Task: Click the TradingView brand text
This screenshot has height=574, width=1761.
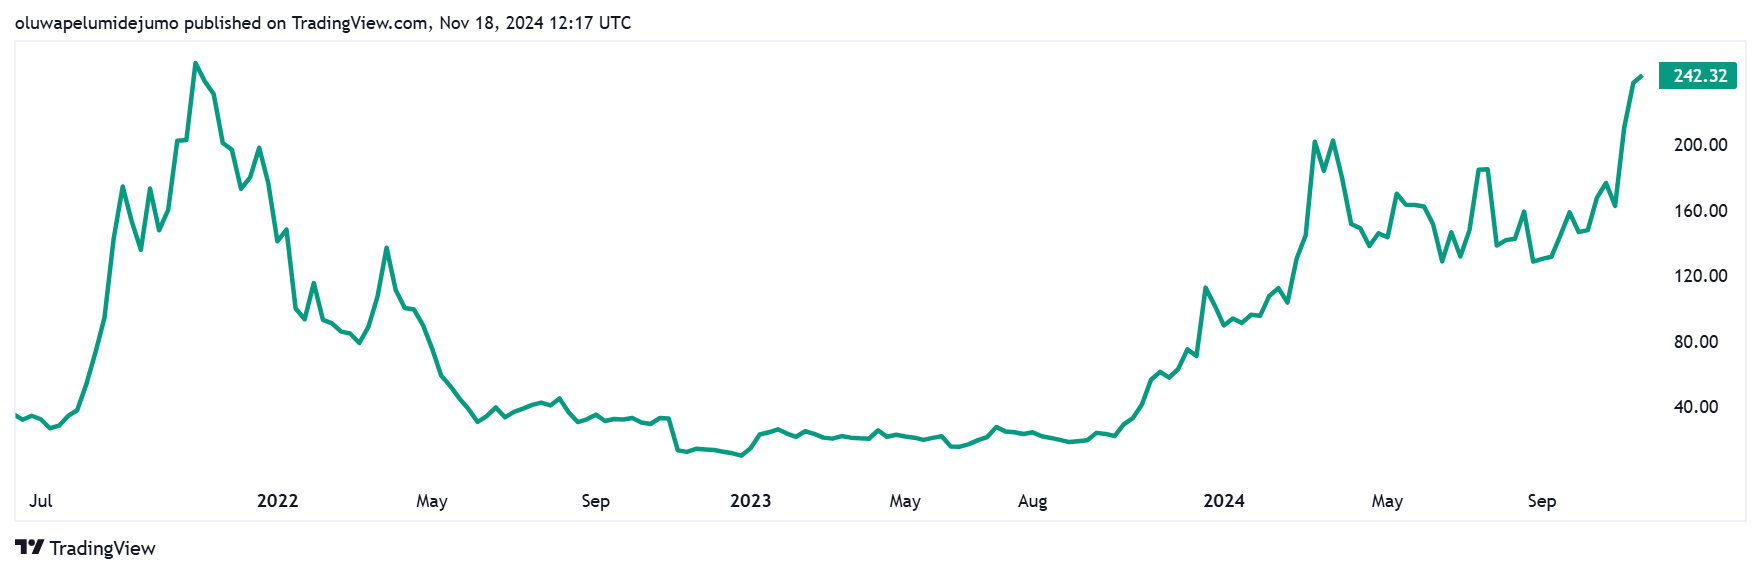Action: tap(102, 548)
